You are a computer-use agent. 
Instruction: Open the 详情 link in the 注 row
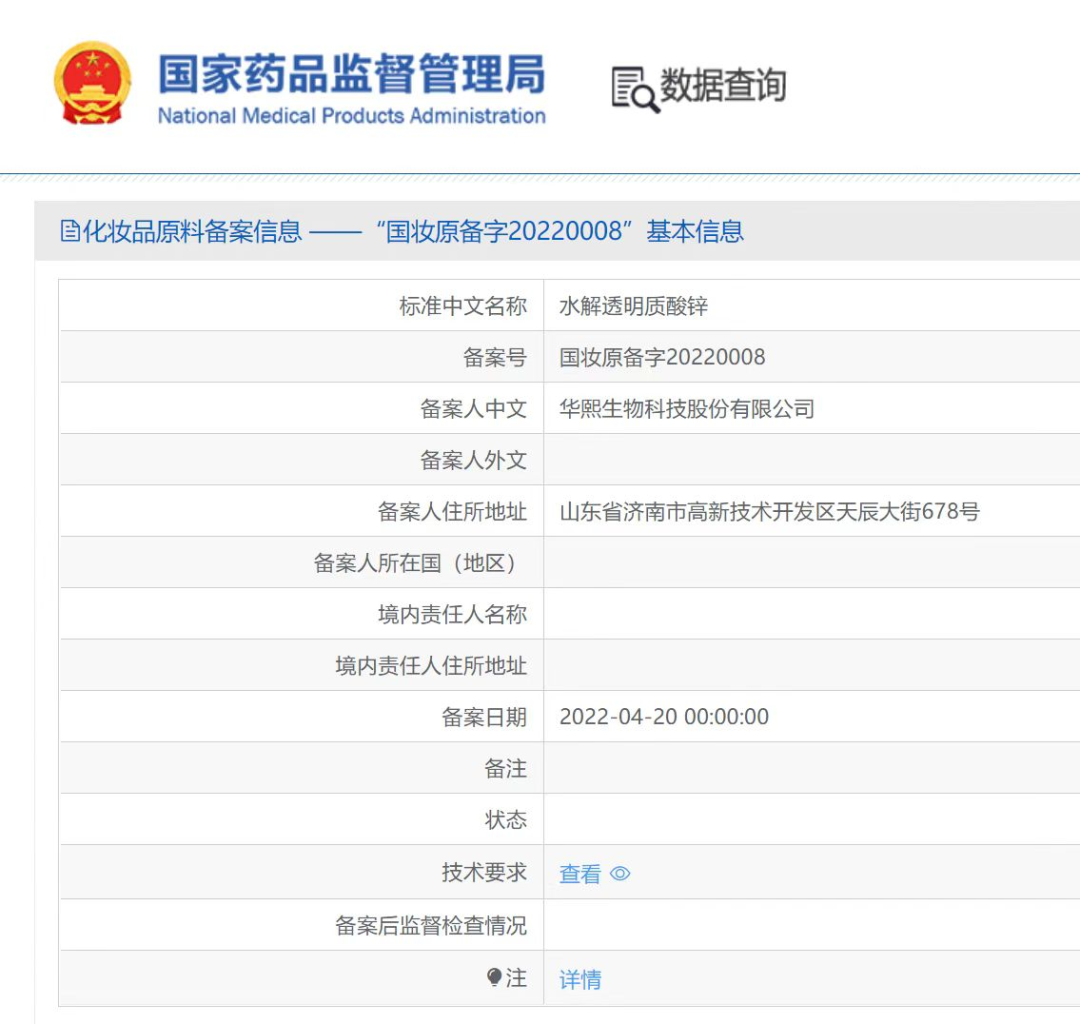pyautogui.click(x=580, y=980)
